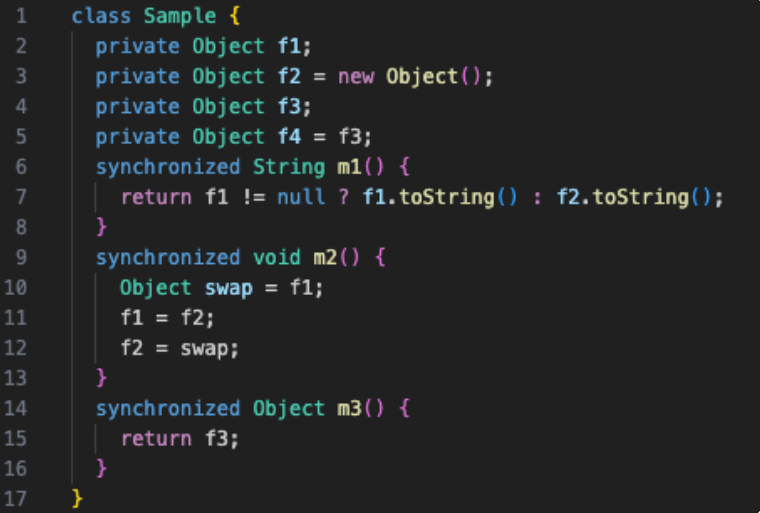Click the String return type on line 6
This screenshot has height=513, width=760.
pos(289,167)
